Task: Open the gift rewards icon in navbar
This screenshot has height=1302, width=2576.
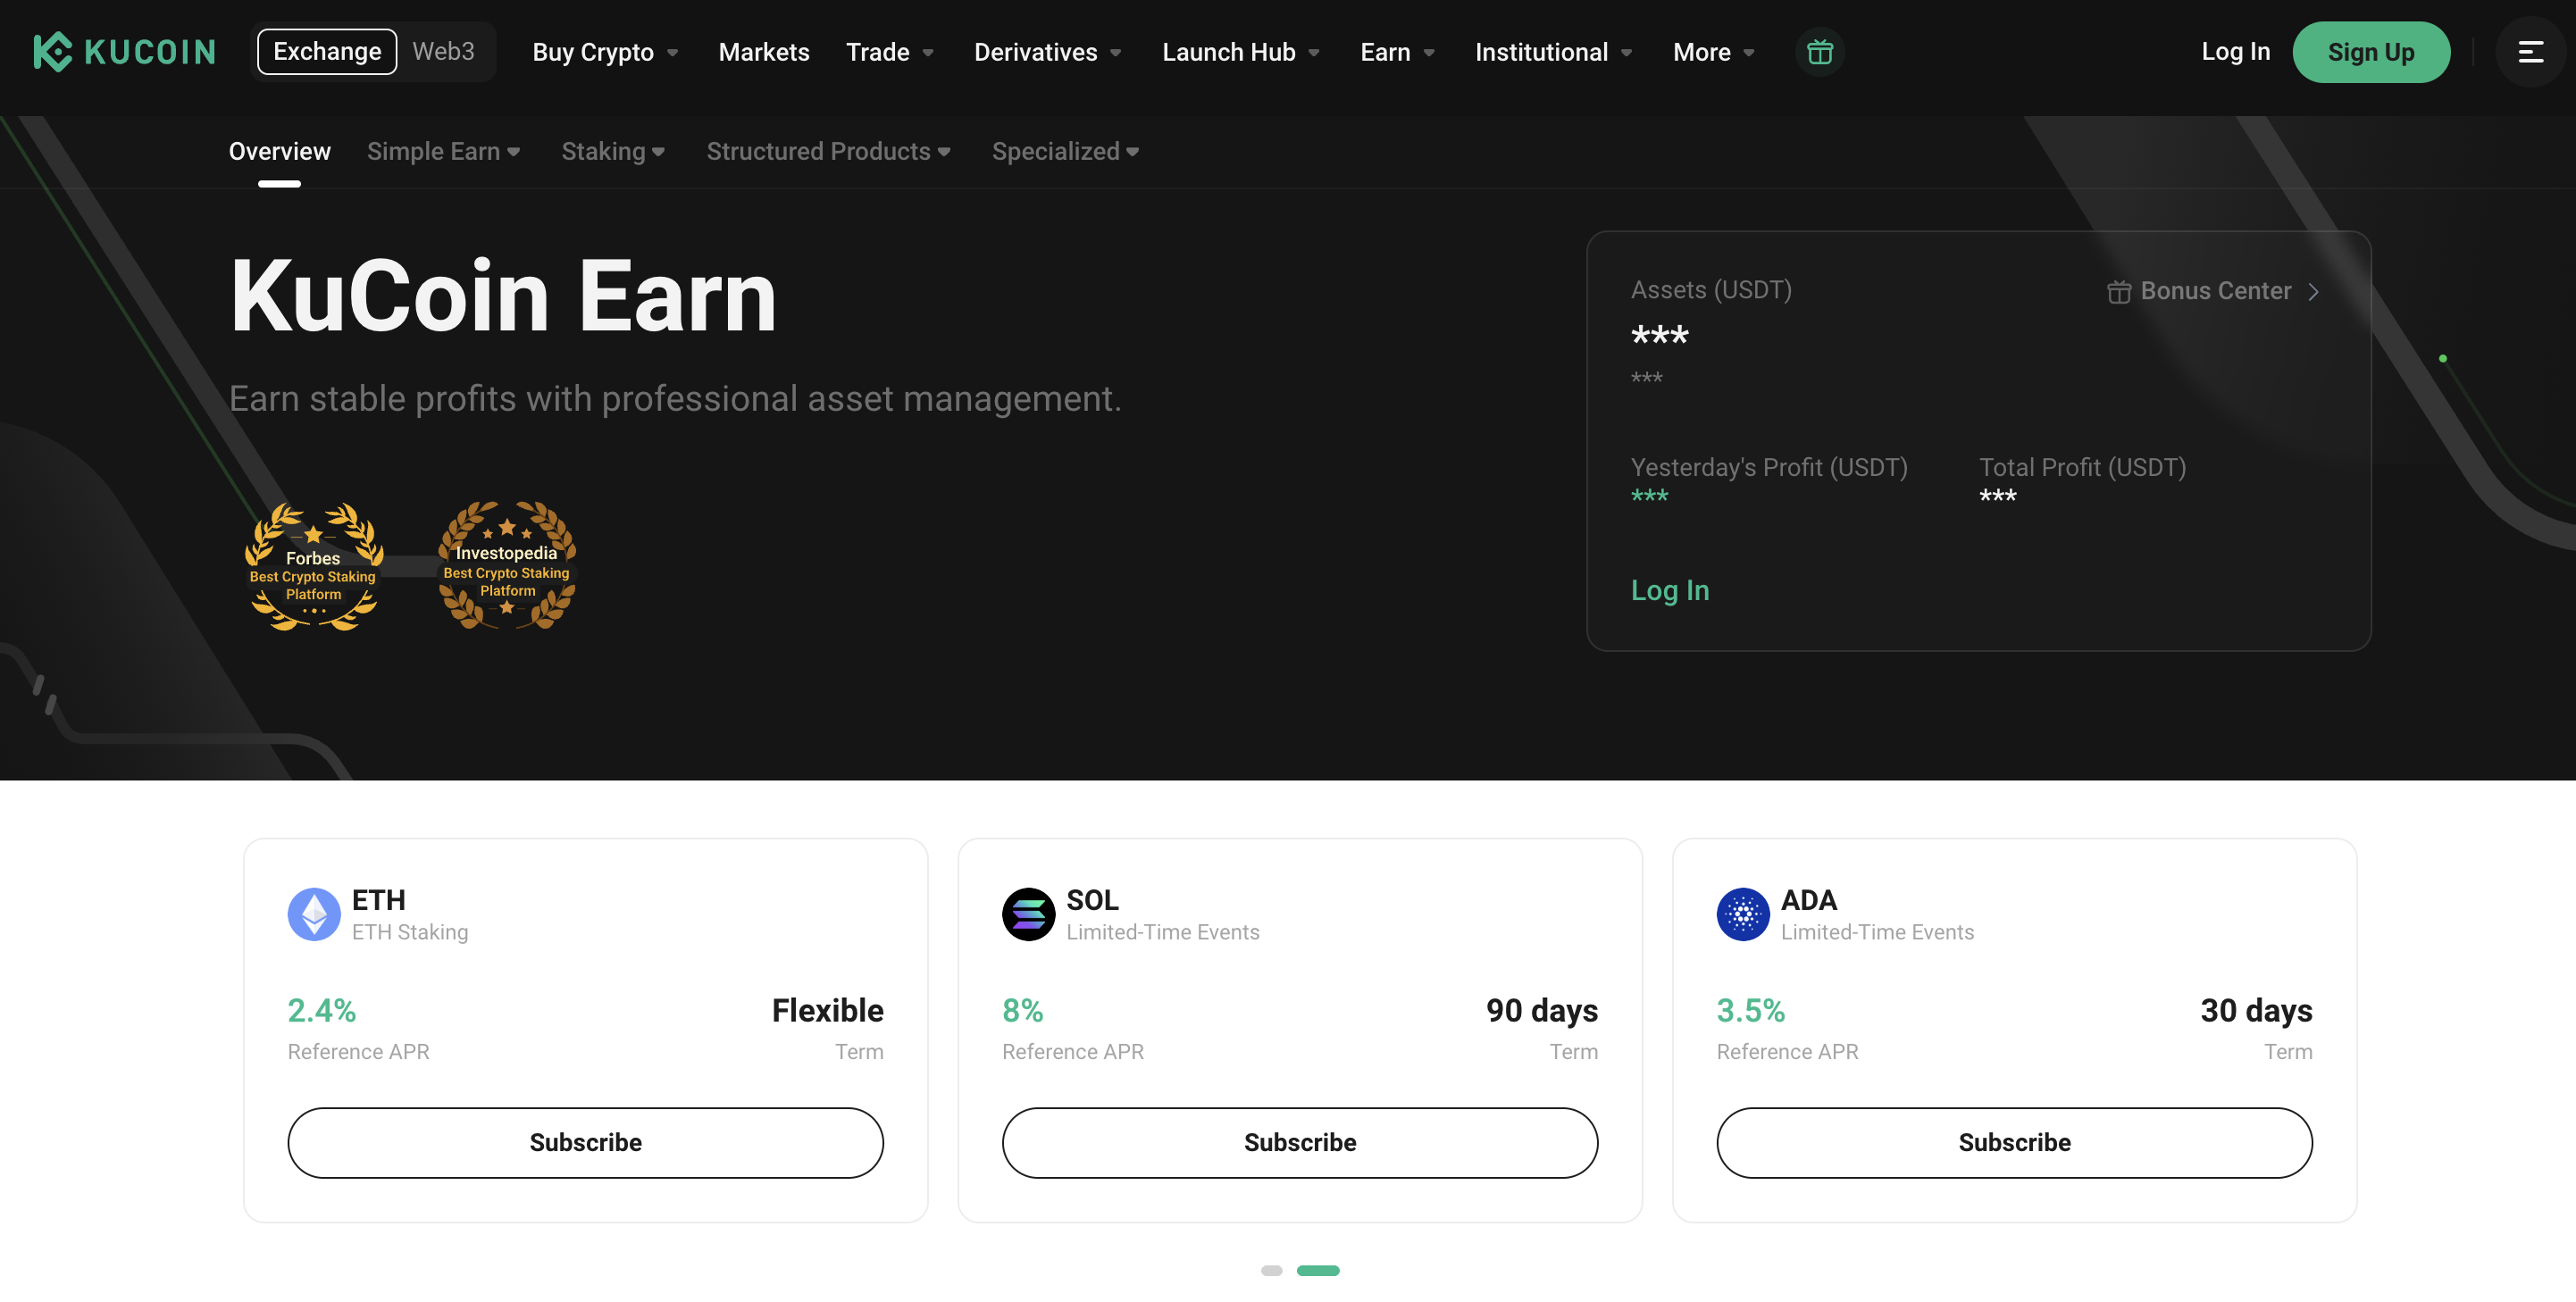Action: (1819, 52)
